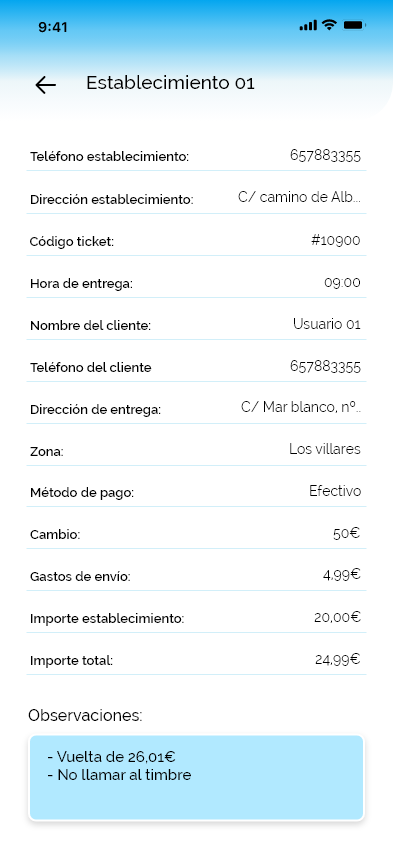Tap establishment phone number 657883355
This screenshot has height=852, width=393.
tap(325, 156)
